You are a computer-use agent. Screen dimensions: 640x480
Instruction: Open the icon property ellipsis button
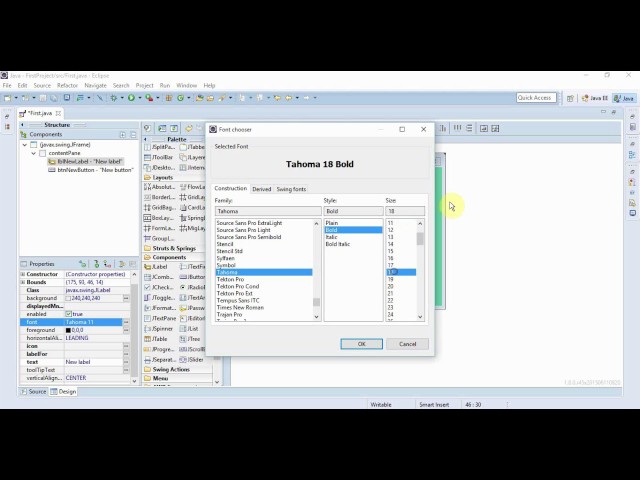tap(126, 346)
